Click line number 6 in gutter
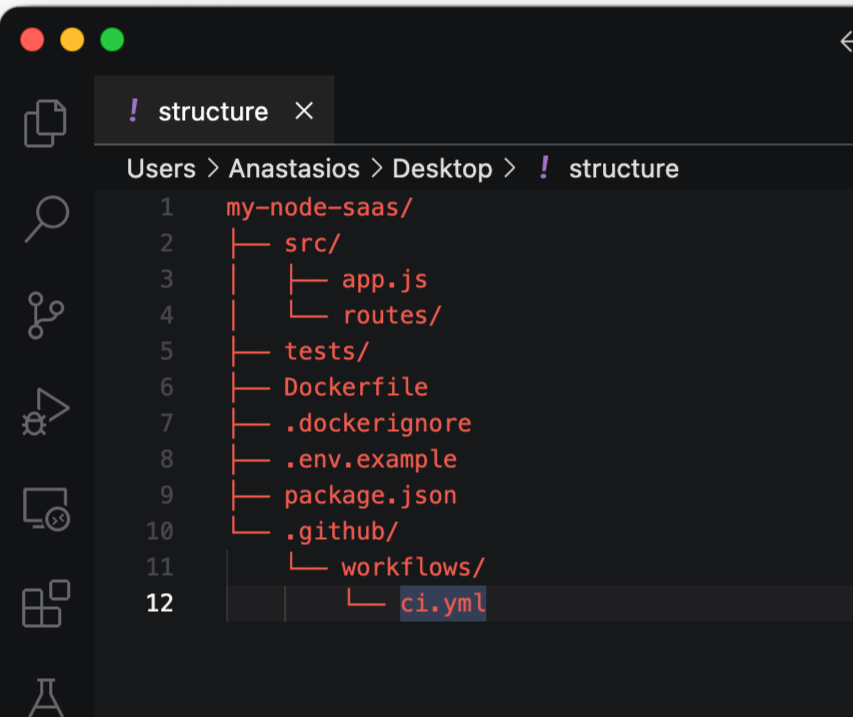Image resolution: width=853 pixels, height=717 pixels. pyautogui.click(x=165, y=387)
